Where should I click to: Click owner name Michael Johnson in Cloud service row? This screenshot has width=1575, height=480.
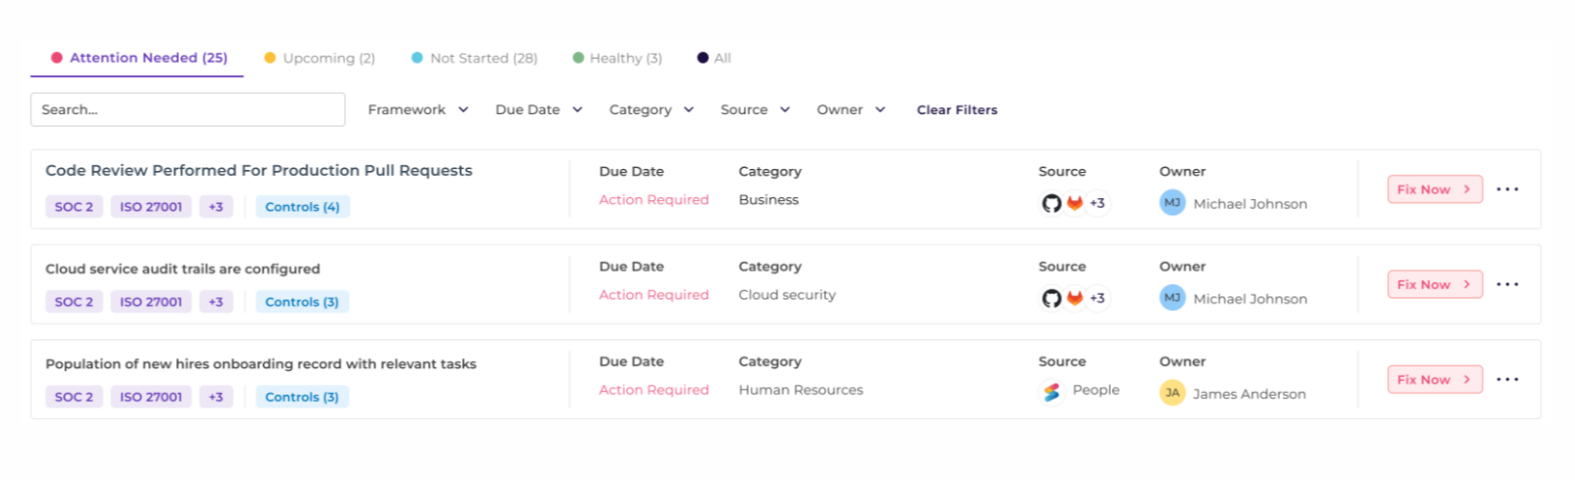(1250, 299)
